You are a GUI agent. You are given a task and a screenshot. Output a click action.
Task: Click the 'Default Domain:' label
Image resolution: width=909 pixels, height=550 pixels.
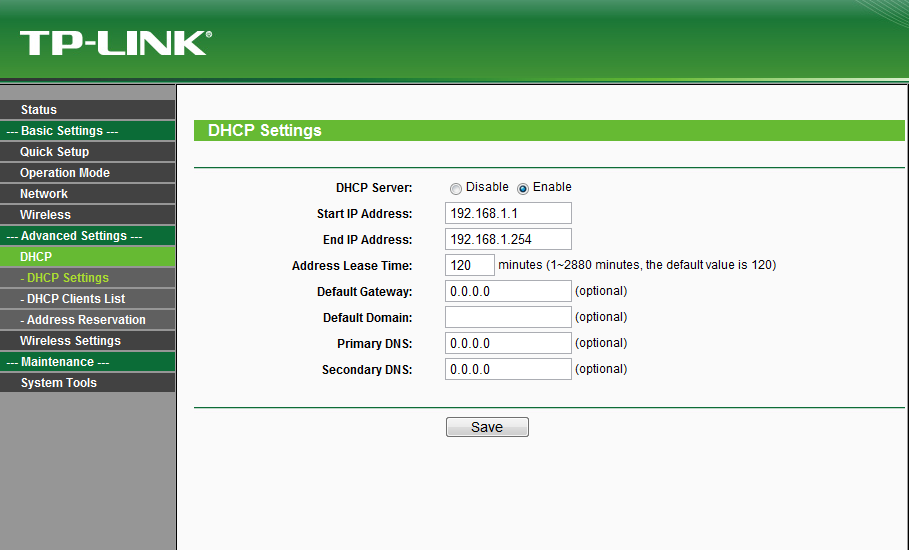(368, 318)
